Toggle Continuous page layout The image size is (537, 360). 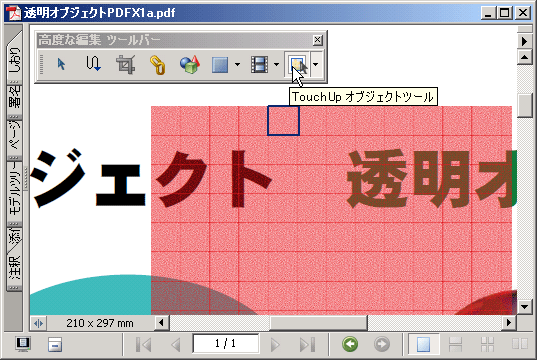coord(455,344)
